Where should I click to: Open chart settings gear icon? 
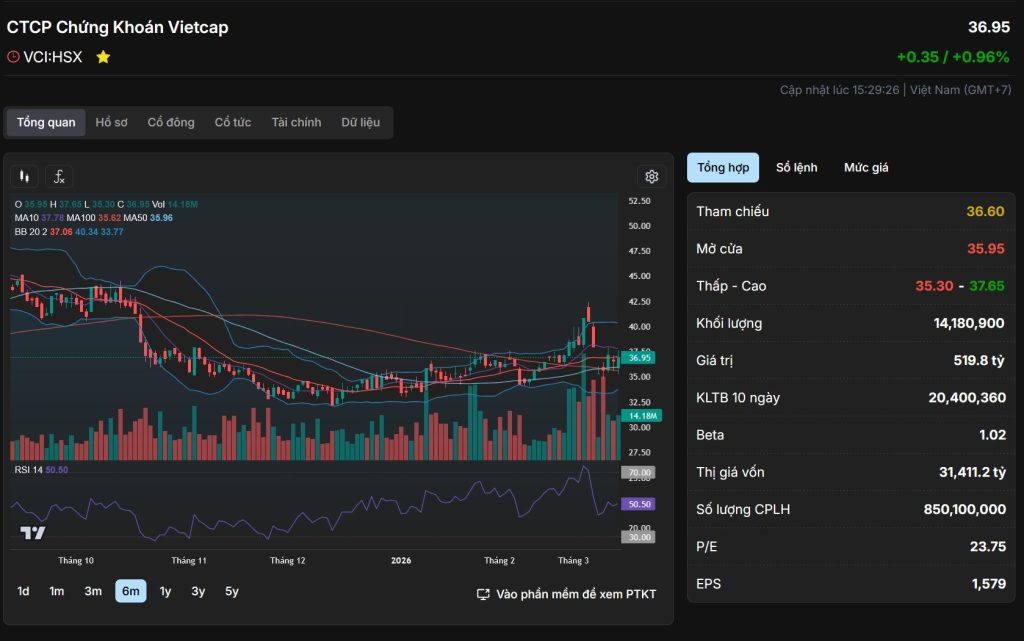[x=651, y=177]
